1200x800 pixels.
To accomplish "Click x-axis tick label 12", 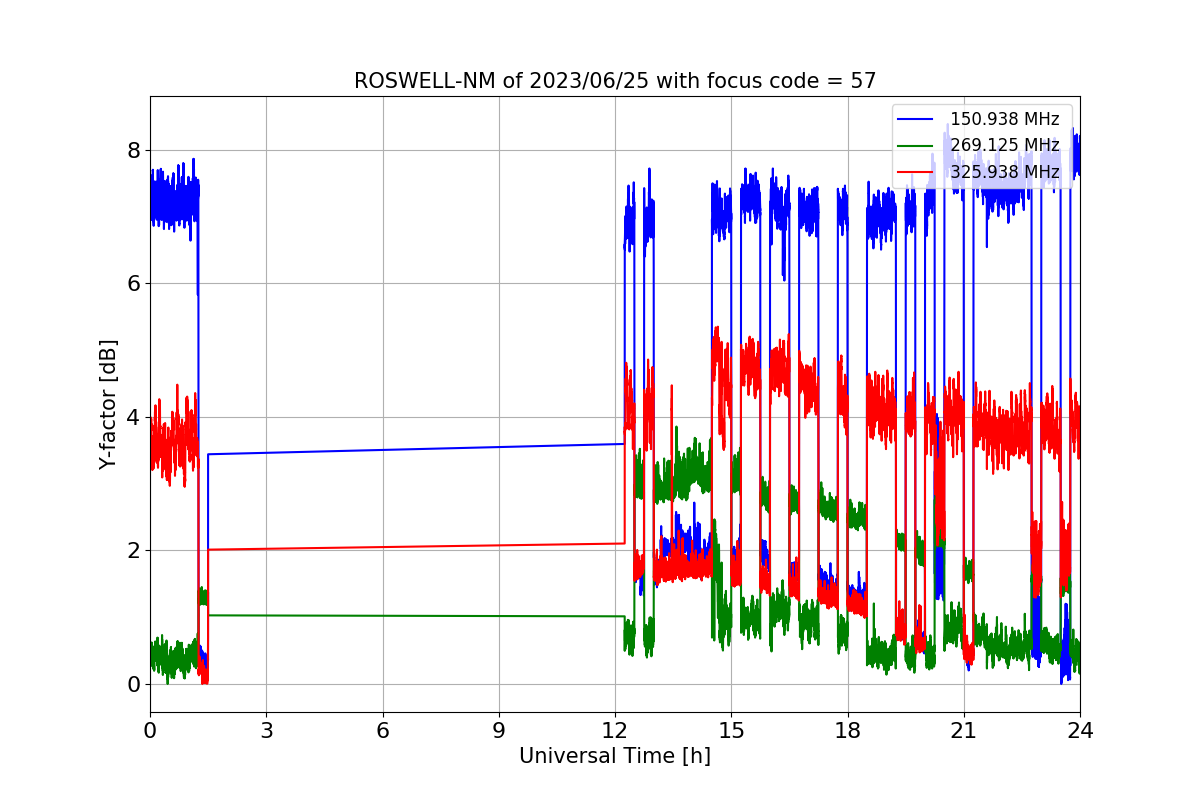I will (x=615, y=730).
